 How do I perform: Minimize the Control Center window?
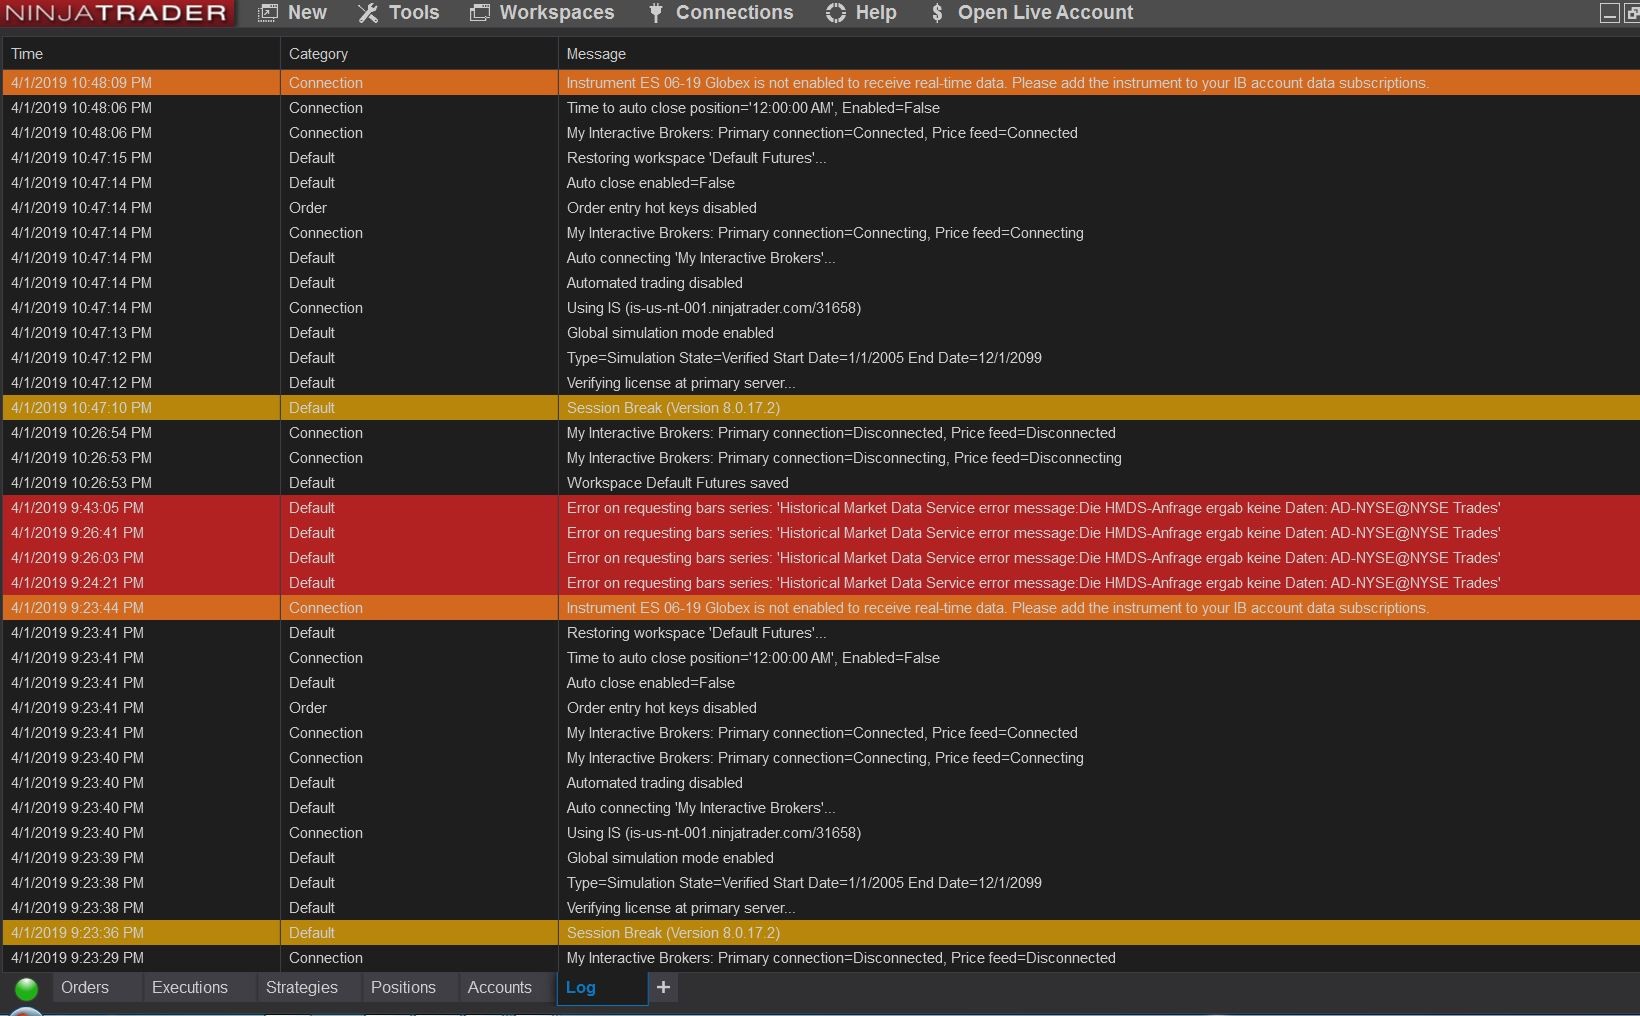click(1609, 13)
